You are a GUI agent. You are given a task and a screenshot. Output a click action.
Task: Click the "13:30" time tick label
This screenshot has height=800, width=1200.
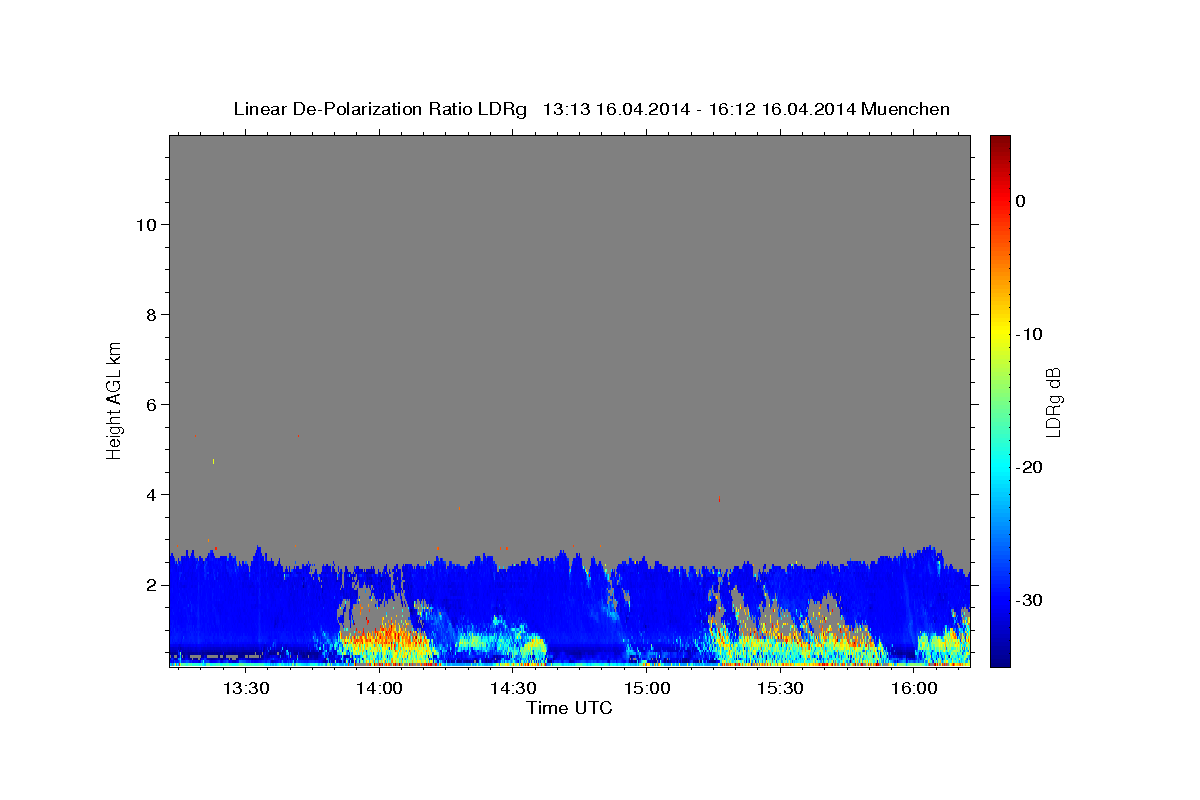[x=246, y=689]
